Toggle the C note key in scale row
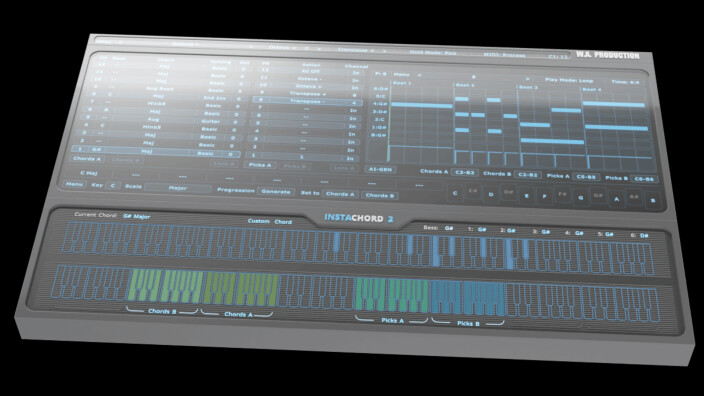This screenshot has width=704, height=396. click(x=455, y=194)
